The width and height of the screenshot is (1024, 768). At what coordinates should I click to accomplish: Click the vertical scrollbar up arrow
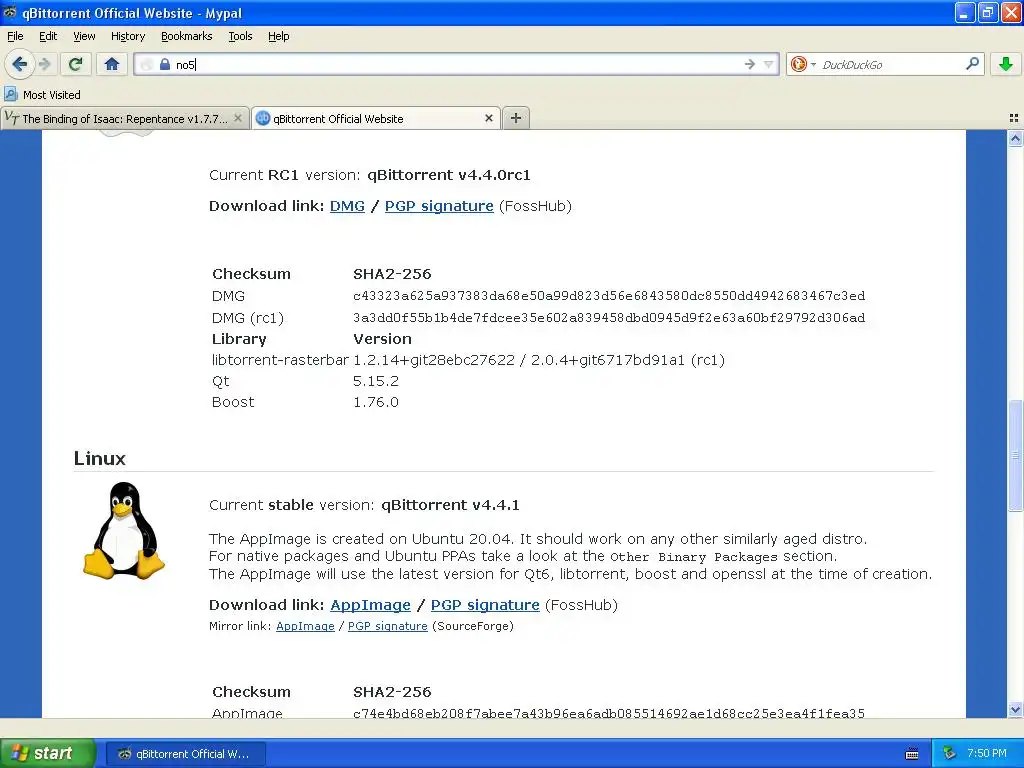coord(1015,138)
